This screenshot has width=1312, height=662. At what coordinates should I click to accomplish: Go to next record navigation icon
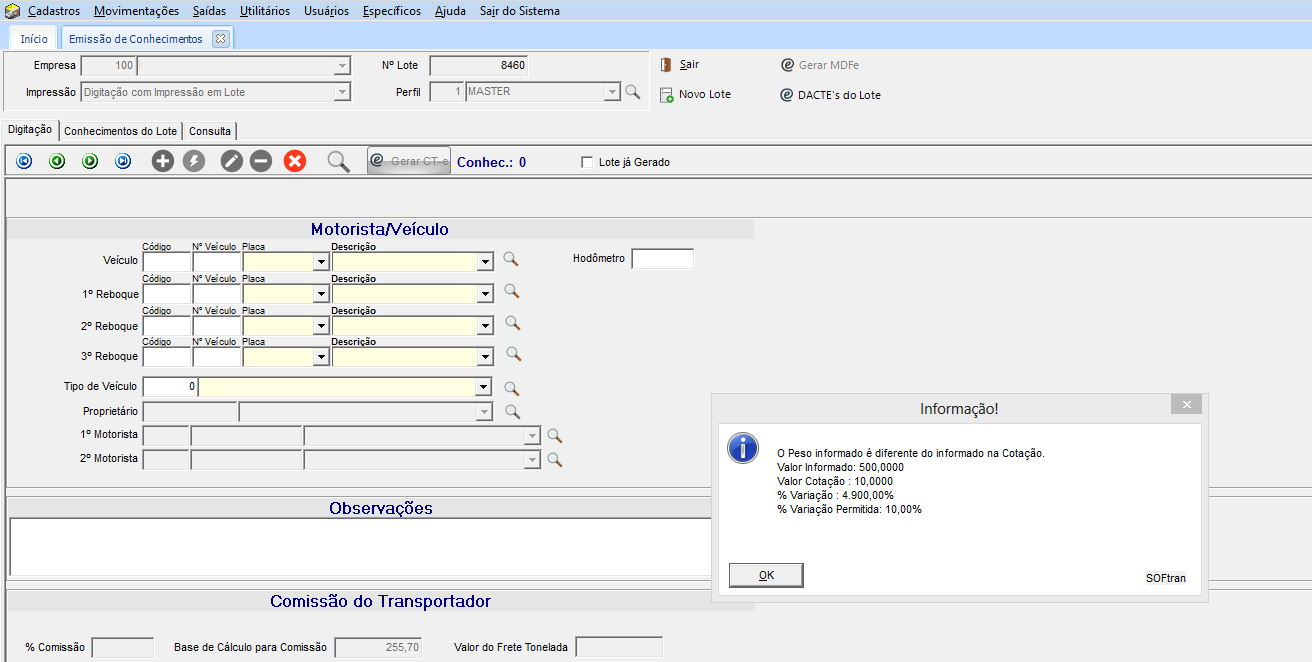(90, 161)
